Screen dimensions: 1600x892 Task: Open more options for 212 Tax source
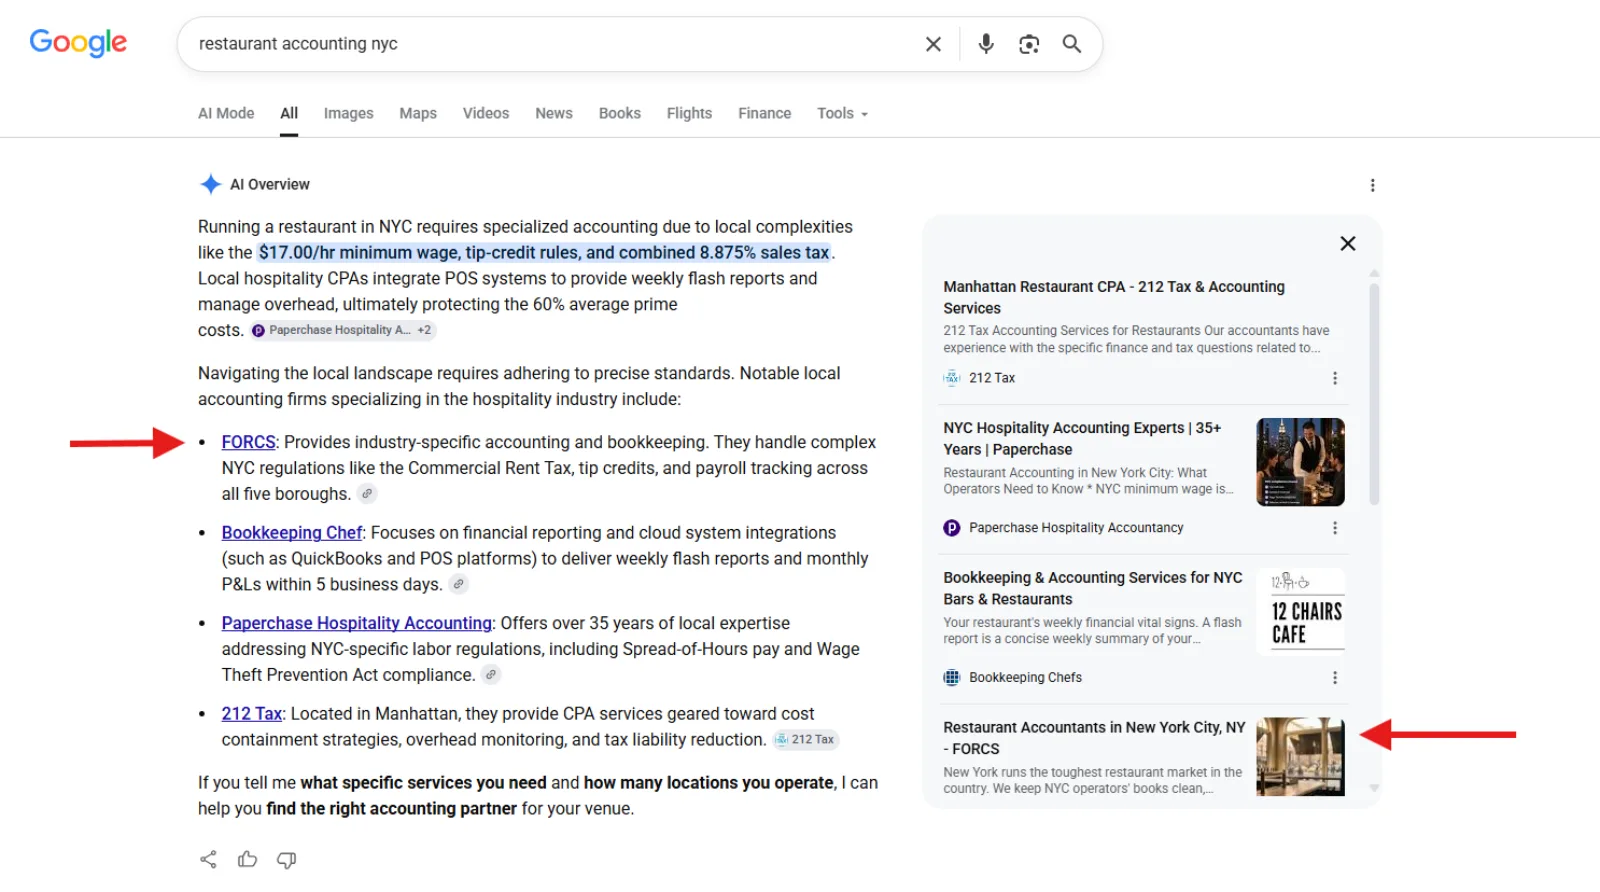(1334, 378)
